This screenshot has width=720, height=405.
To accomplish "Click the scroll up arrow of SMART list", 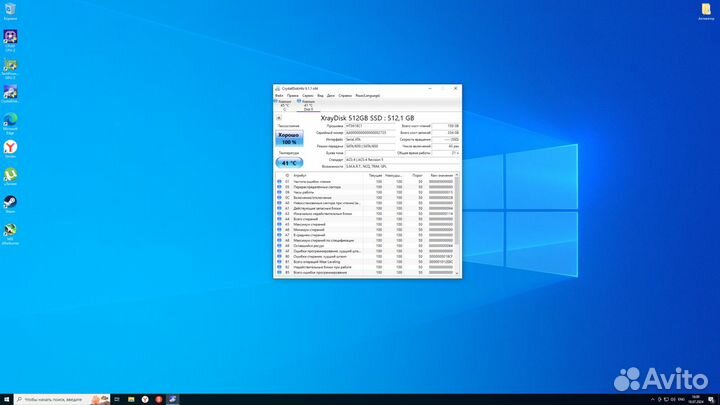I will coord(456,175).
